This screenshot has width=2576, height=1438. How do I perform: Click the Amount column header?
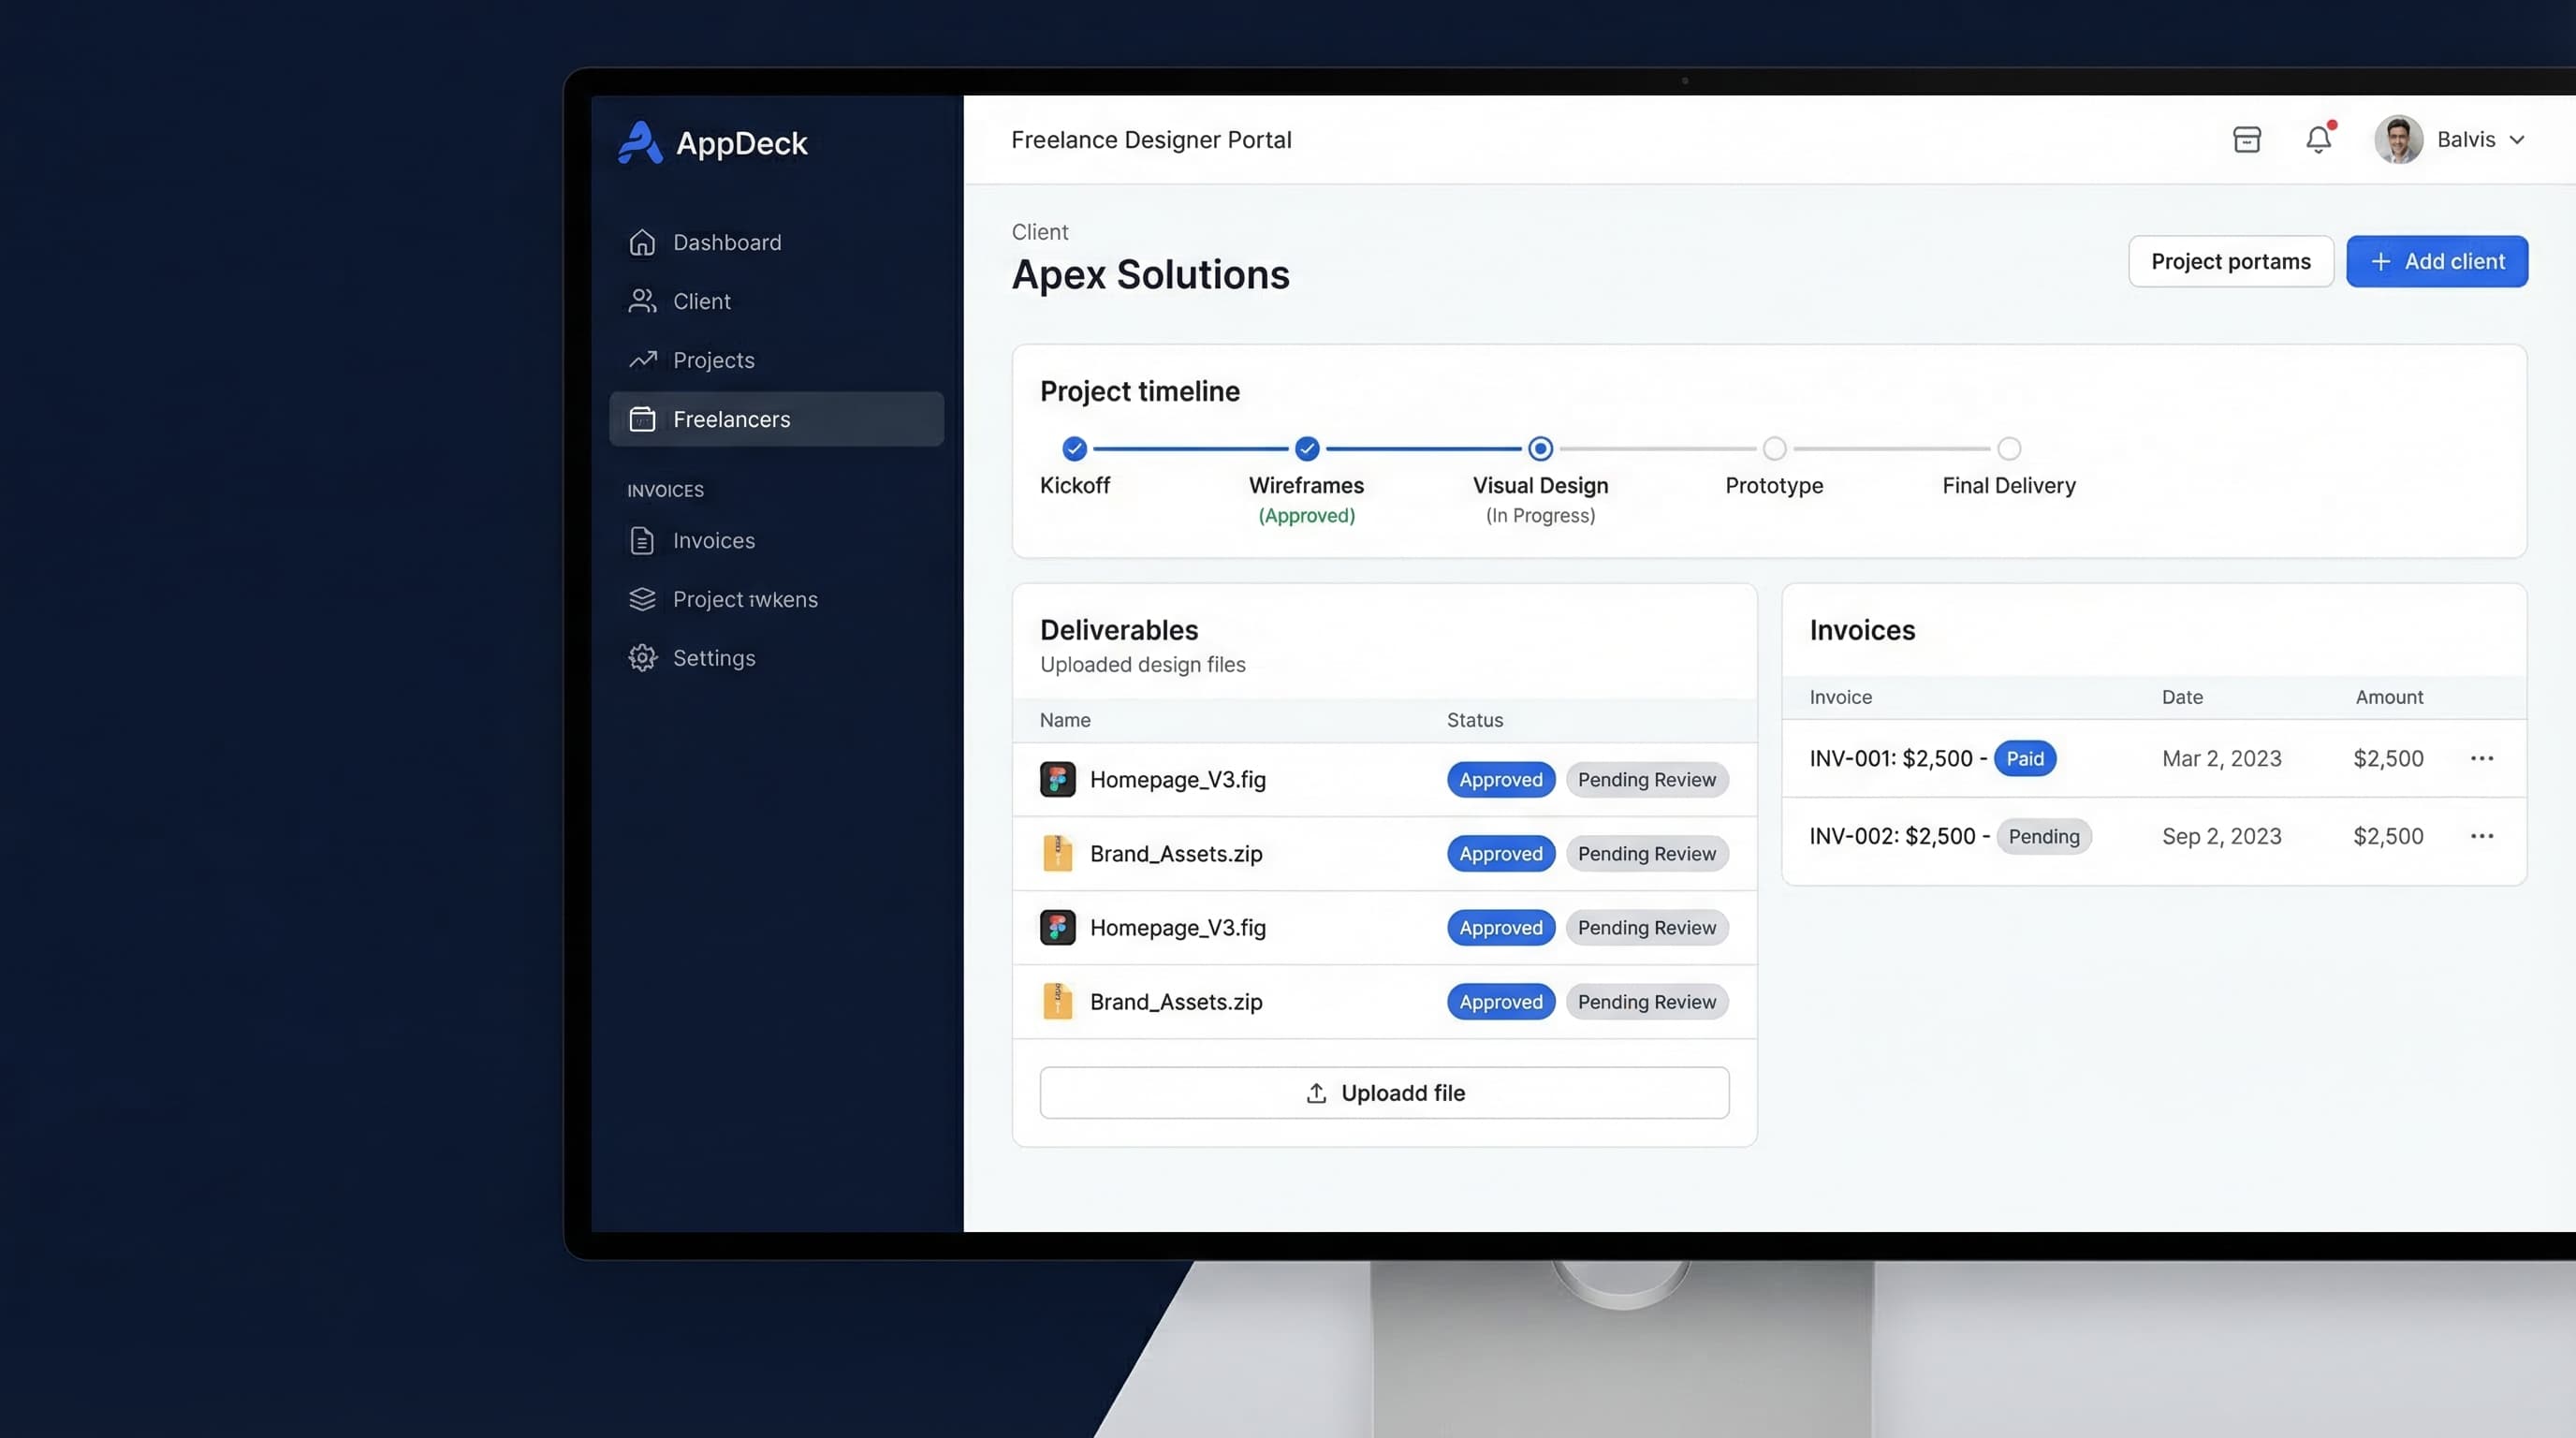pyautogui.click(x=2389, y=697)
